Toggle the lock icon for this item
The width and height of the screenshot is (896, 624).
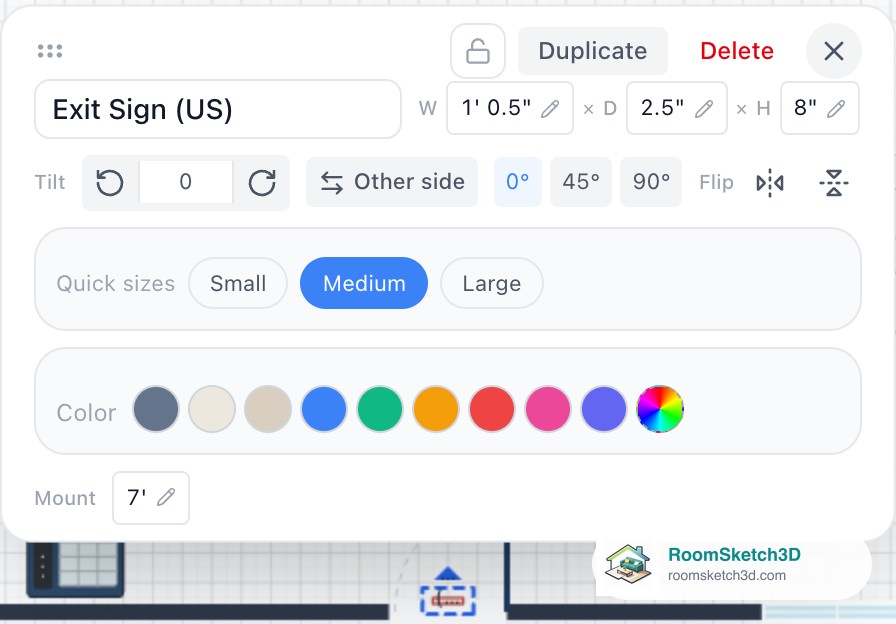click(478, 51)
